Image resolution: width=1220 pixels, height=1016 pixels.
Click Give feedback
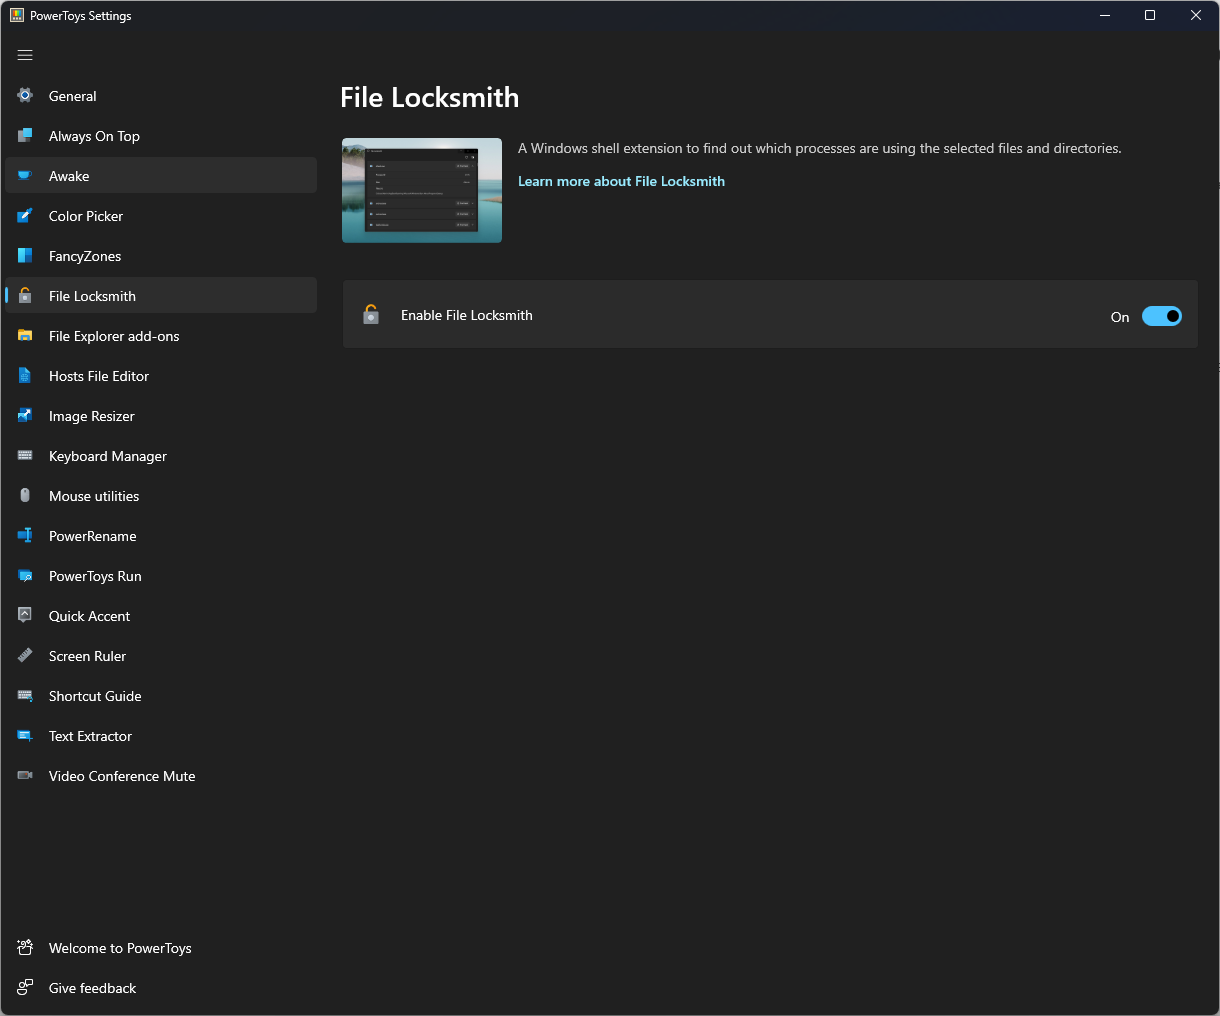91,987
